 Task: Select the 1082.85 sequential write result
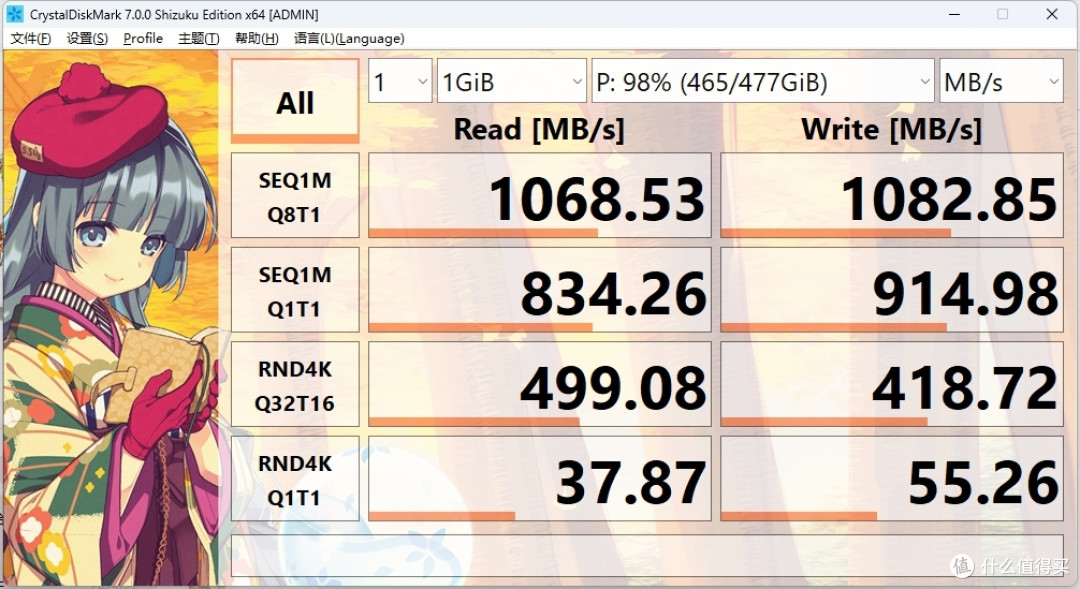coord(892,196)
